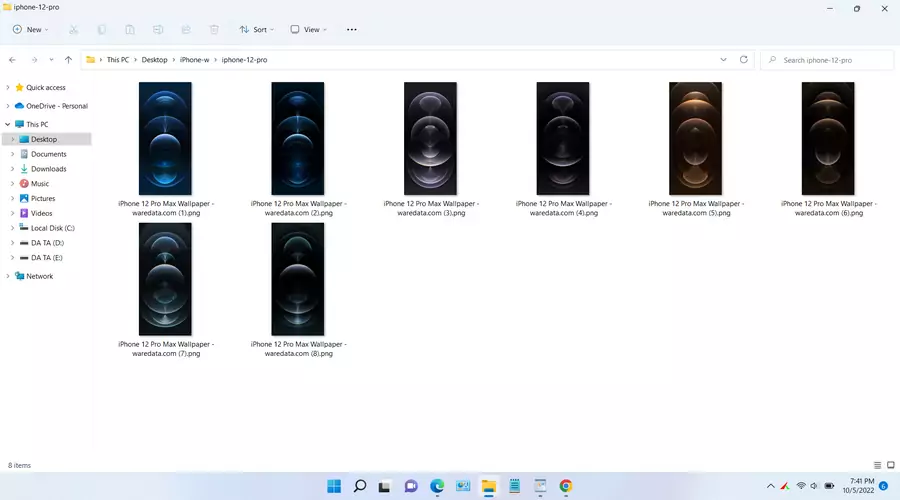The height and width of the screenshot is (500, 900).
Task: Open taskbar Search
Action: 360,486
